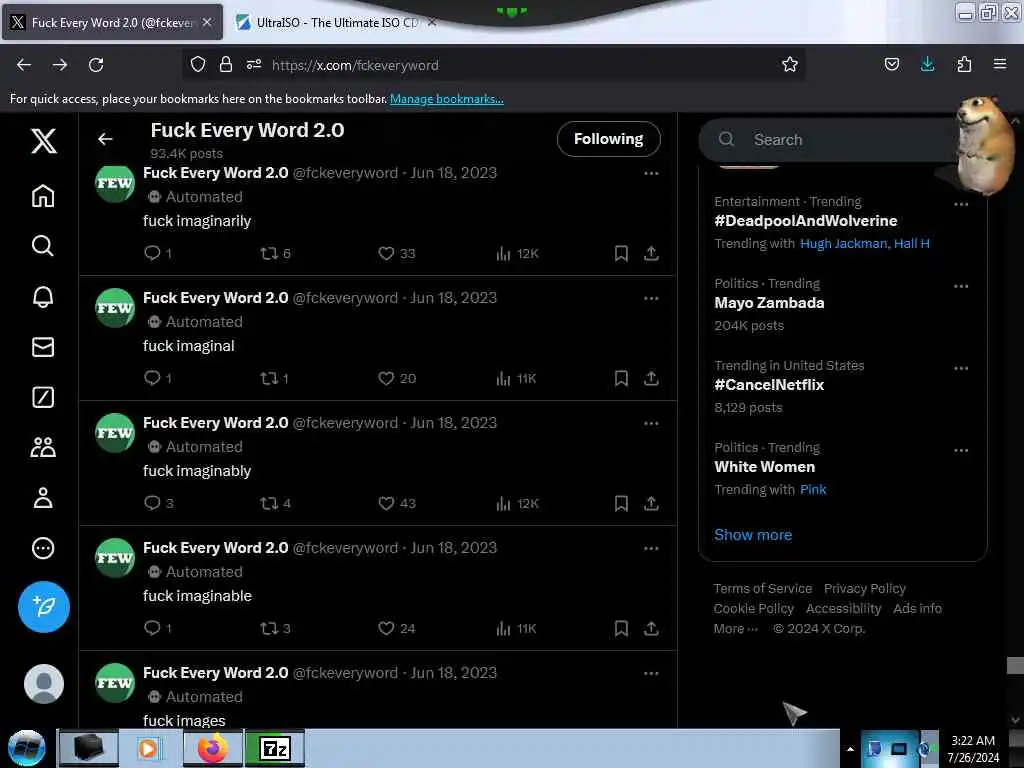
Task: Click Show more trends
Action: (x=753, y=534)
